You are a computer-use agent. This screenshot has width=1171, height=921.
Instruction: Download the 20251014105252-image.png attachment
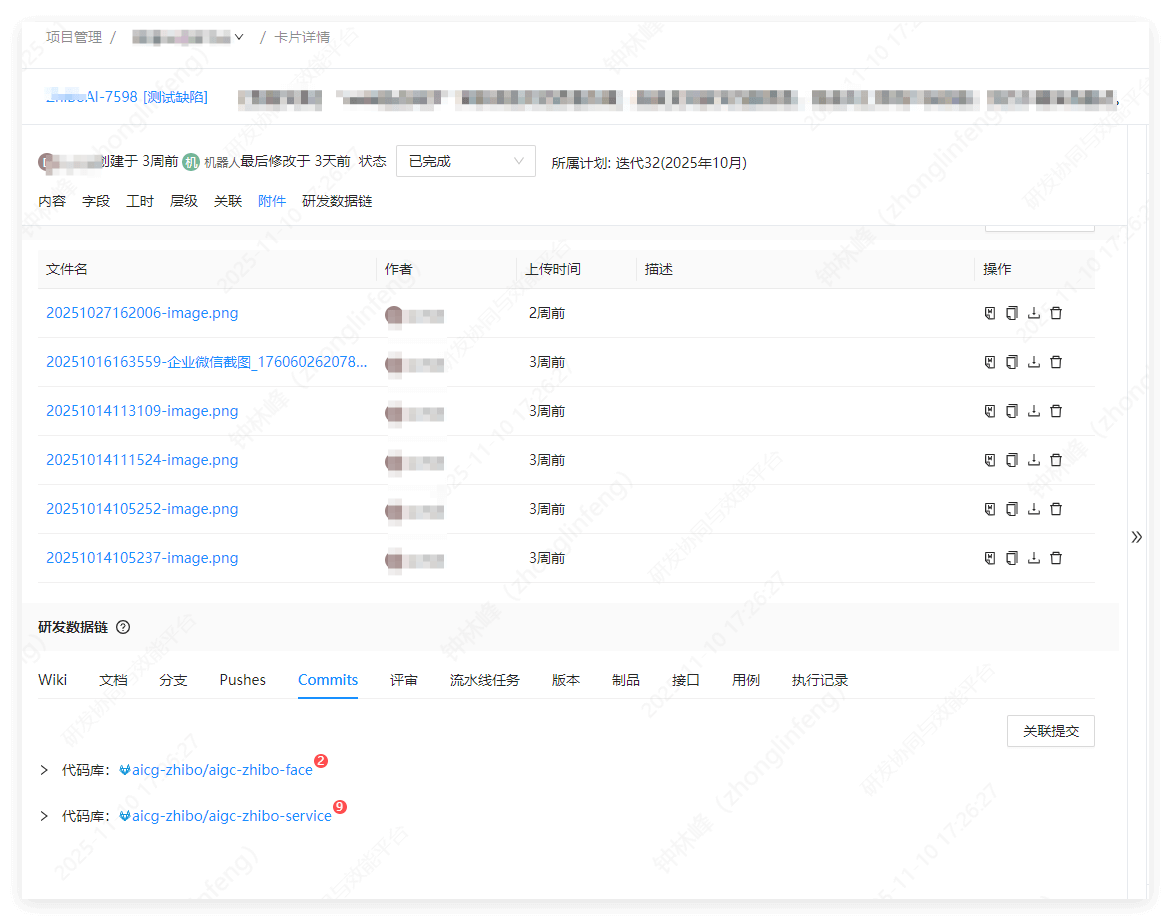[x=1034, y=509]
